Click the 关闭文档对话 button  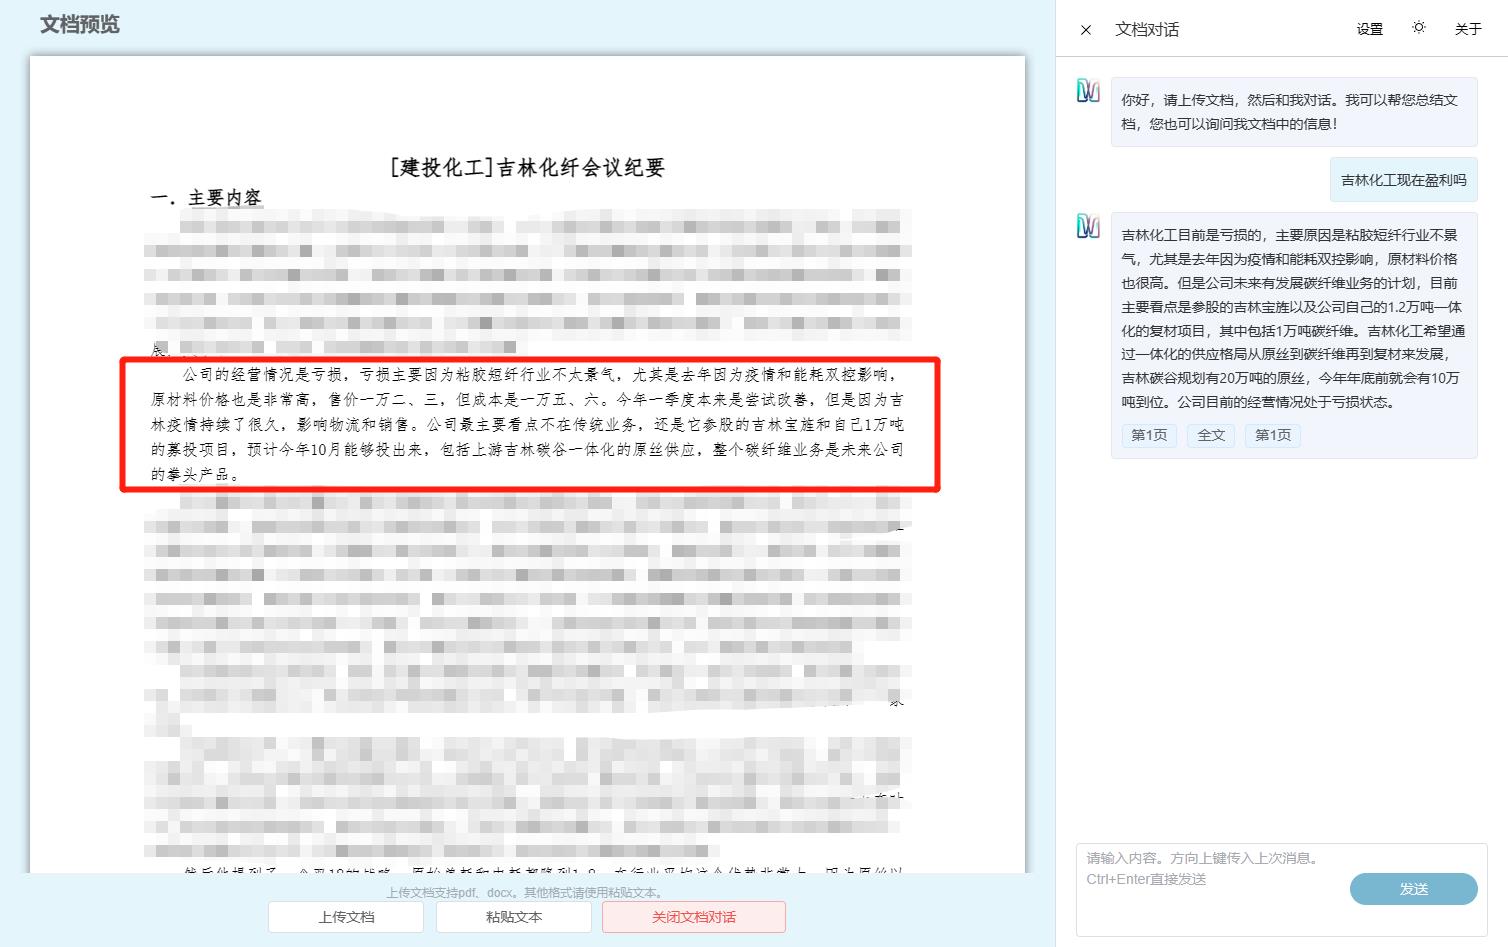tap(694, 917)
